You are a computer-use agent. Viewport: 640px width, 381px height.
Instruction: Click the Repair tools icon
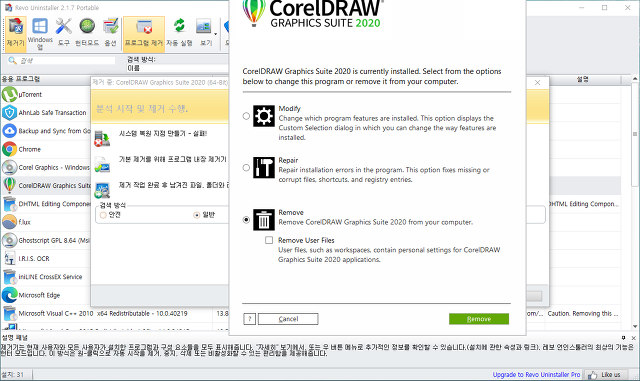click(264, 167)
